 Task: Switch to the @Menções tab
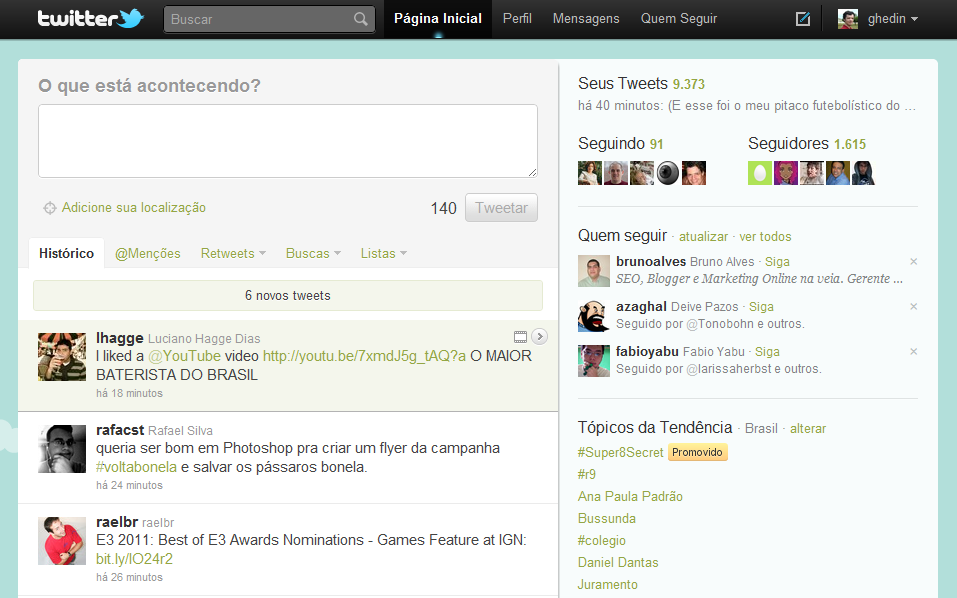[x=148, y=254]
